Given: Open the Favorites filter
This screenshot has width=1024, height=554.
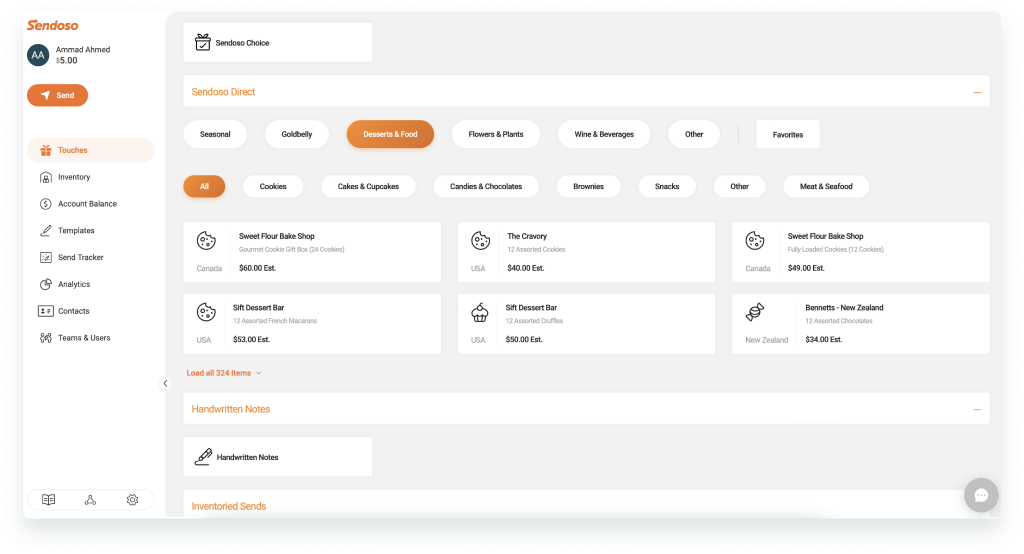Looking at the screenshot, I should coord(788,135).
